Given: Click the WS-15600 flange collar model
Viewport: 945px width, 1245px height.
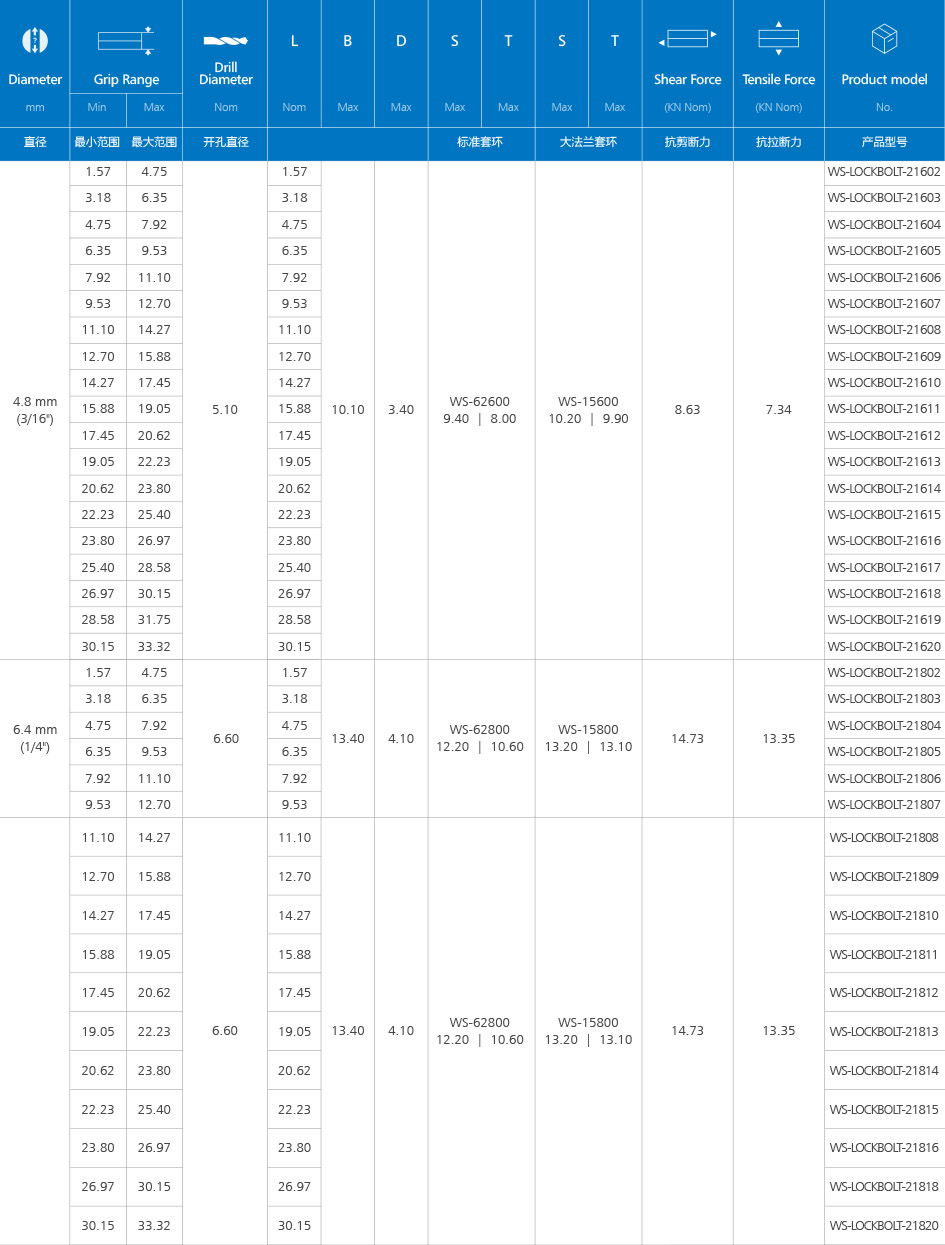Looking at the screenshot, I should [x=588, y=402].
